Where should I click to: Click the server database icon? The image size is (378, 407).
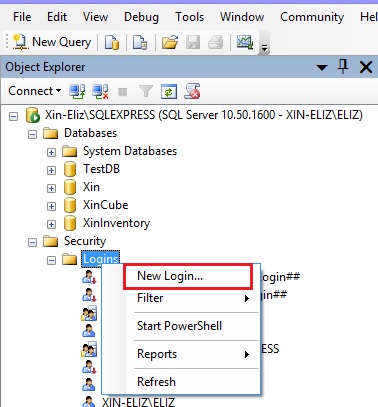click(33, 115)
